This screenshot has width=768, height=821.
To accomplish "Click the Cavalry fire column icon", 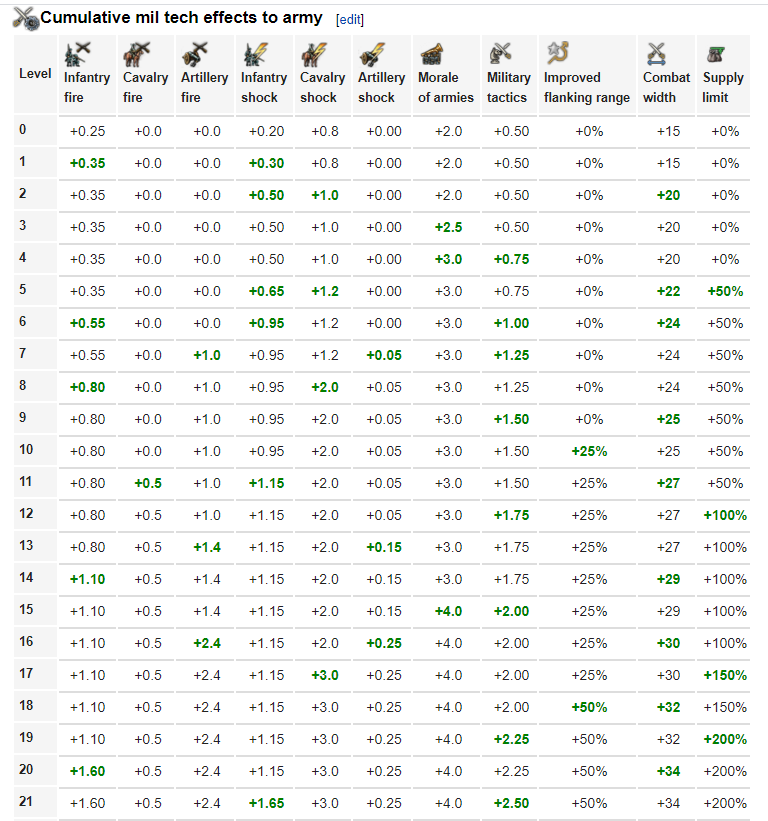I will (135, 54).
